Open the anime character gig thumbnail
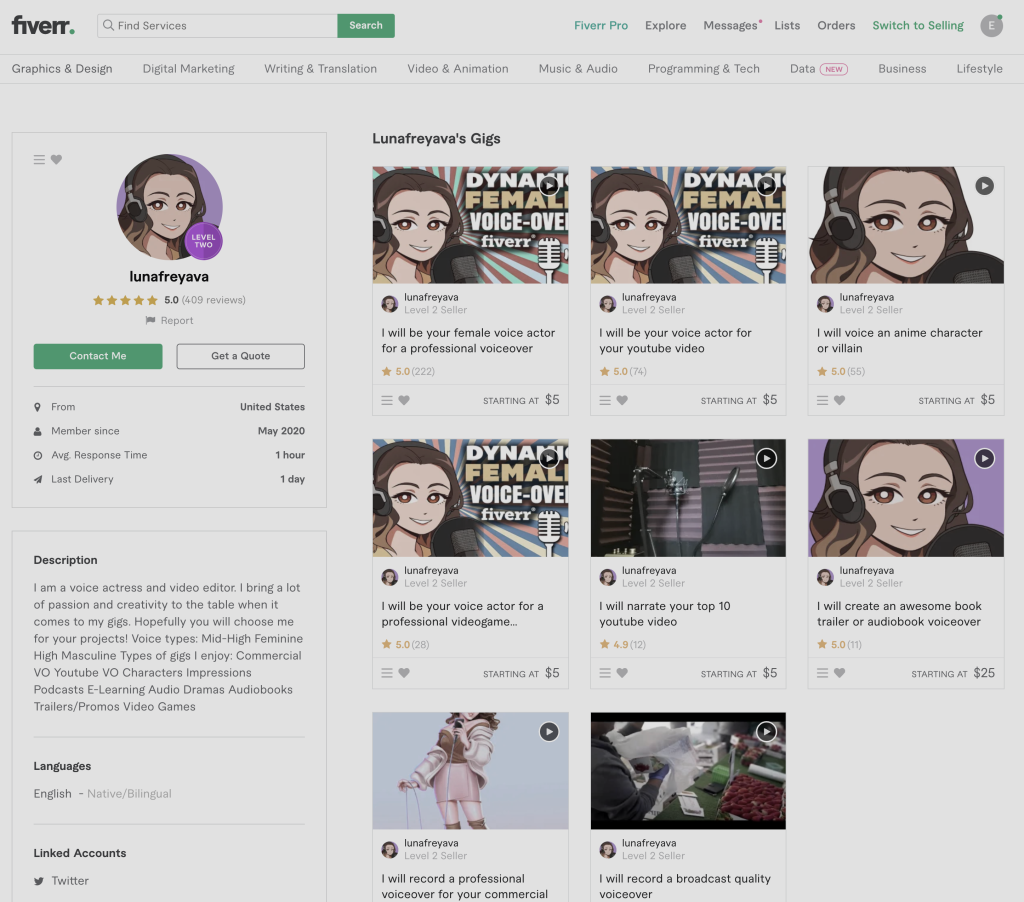This screenshot has height=902, width=1024. (x=906, y=225)
